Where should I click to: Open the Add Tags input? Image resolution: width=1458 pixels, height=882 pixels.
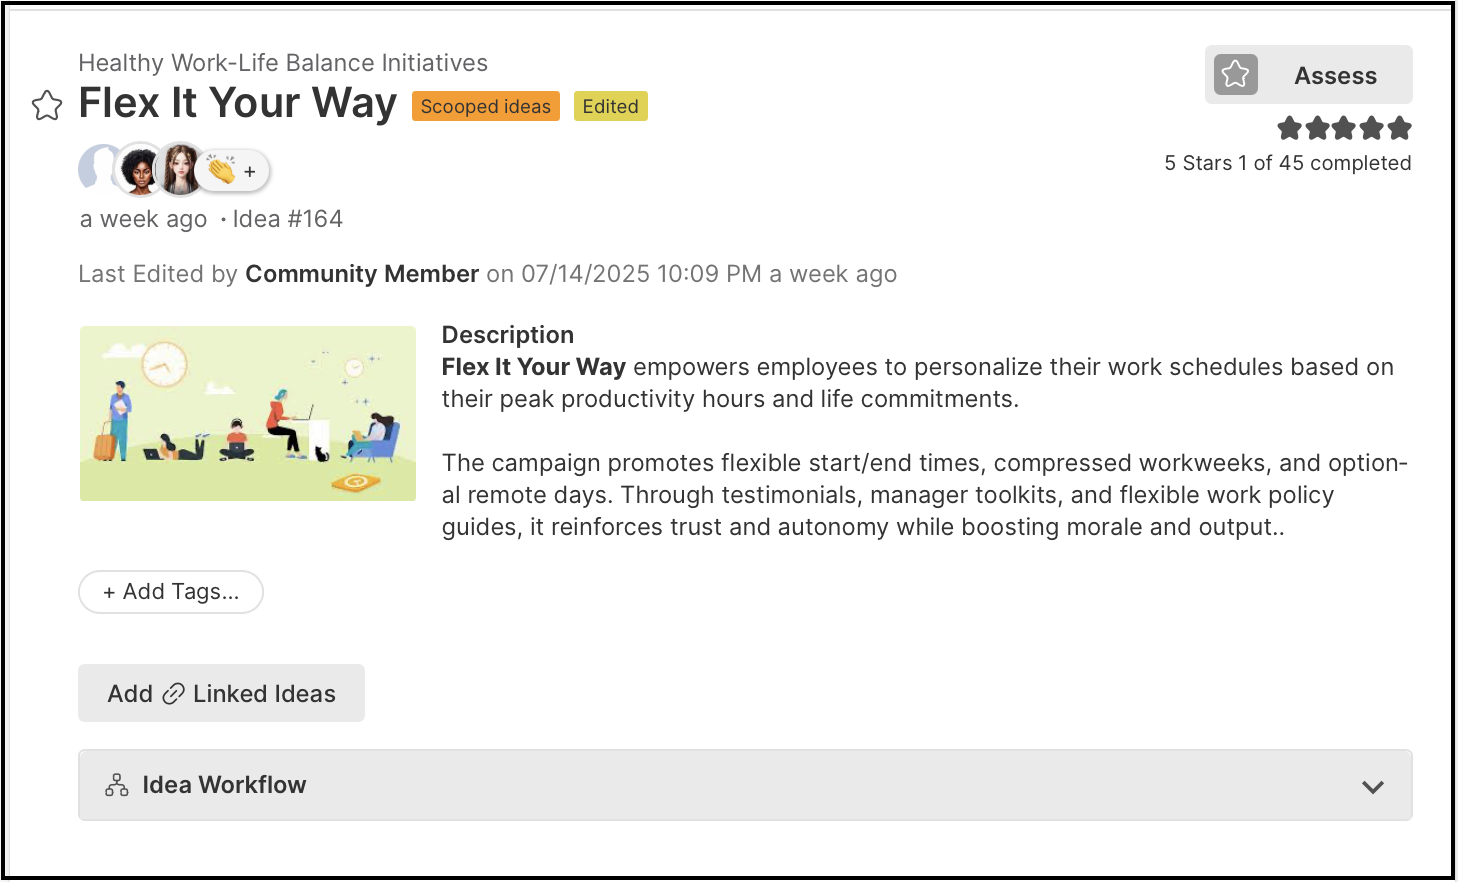click(171, 592)
